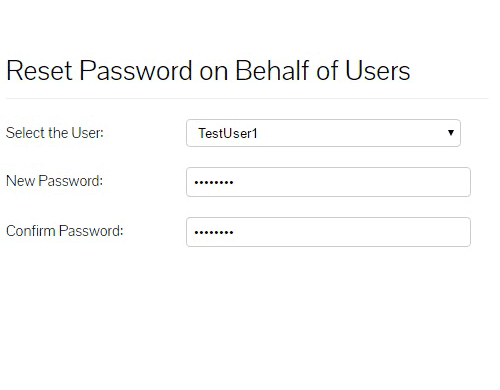Focus the Confirm Password input field
This screenshot has height=390, width=500.
[x=328, y=232]
